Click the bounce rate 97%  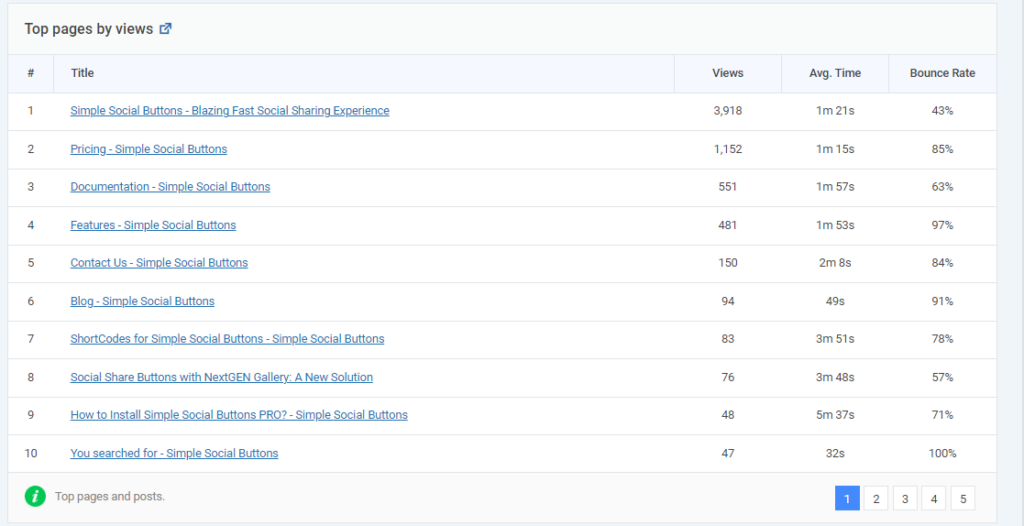pyautogui.click(x=942, y=225)
